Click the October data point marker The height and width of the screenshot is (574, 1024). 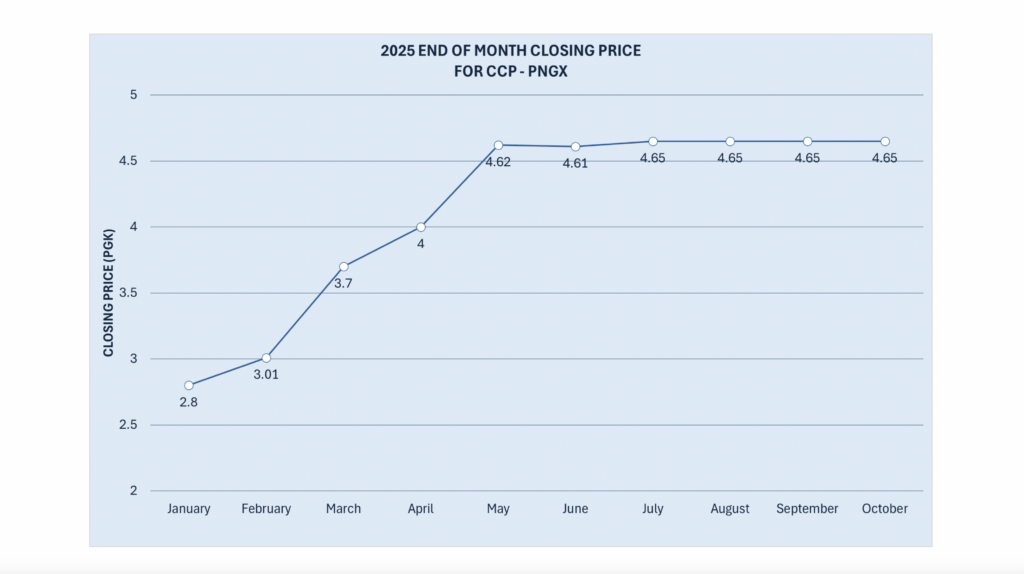(885, 141)
